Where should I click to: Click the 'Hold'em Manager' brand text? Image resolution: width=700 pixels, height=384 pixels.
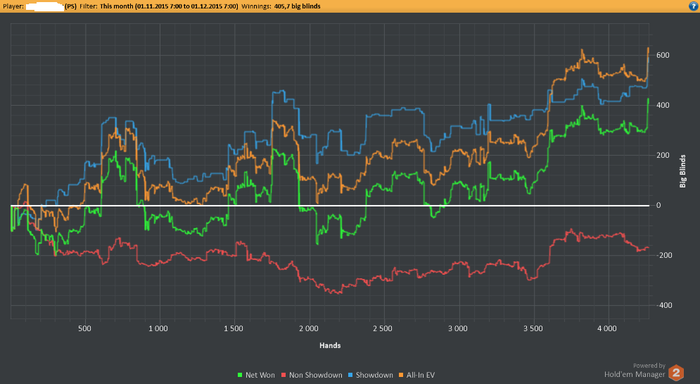pyautogui.click(x=634, y=375)
